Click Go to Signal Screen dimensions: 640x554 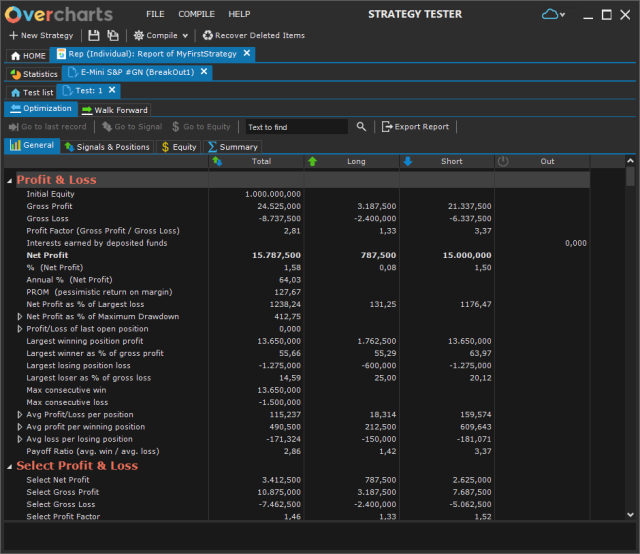(x=132, y=127)
